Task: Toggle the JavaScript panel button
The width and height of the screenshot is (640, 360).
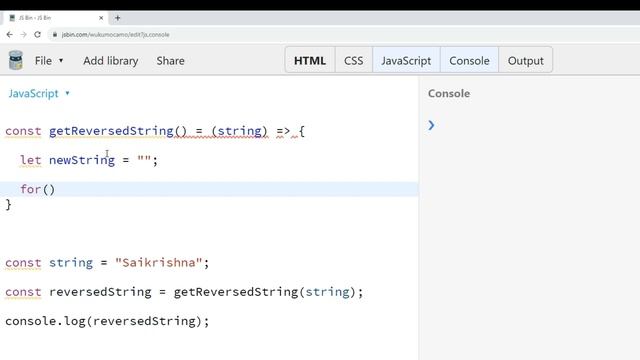Action: [406, 60]
